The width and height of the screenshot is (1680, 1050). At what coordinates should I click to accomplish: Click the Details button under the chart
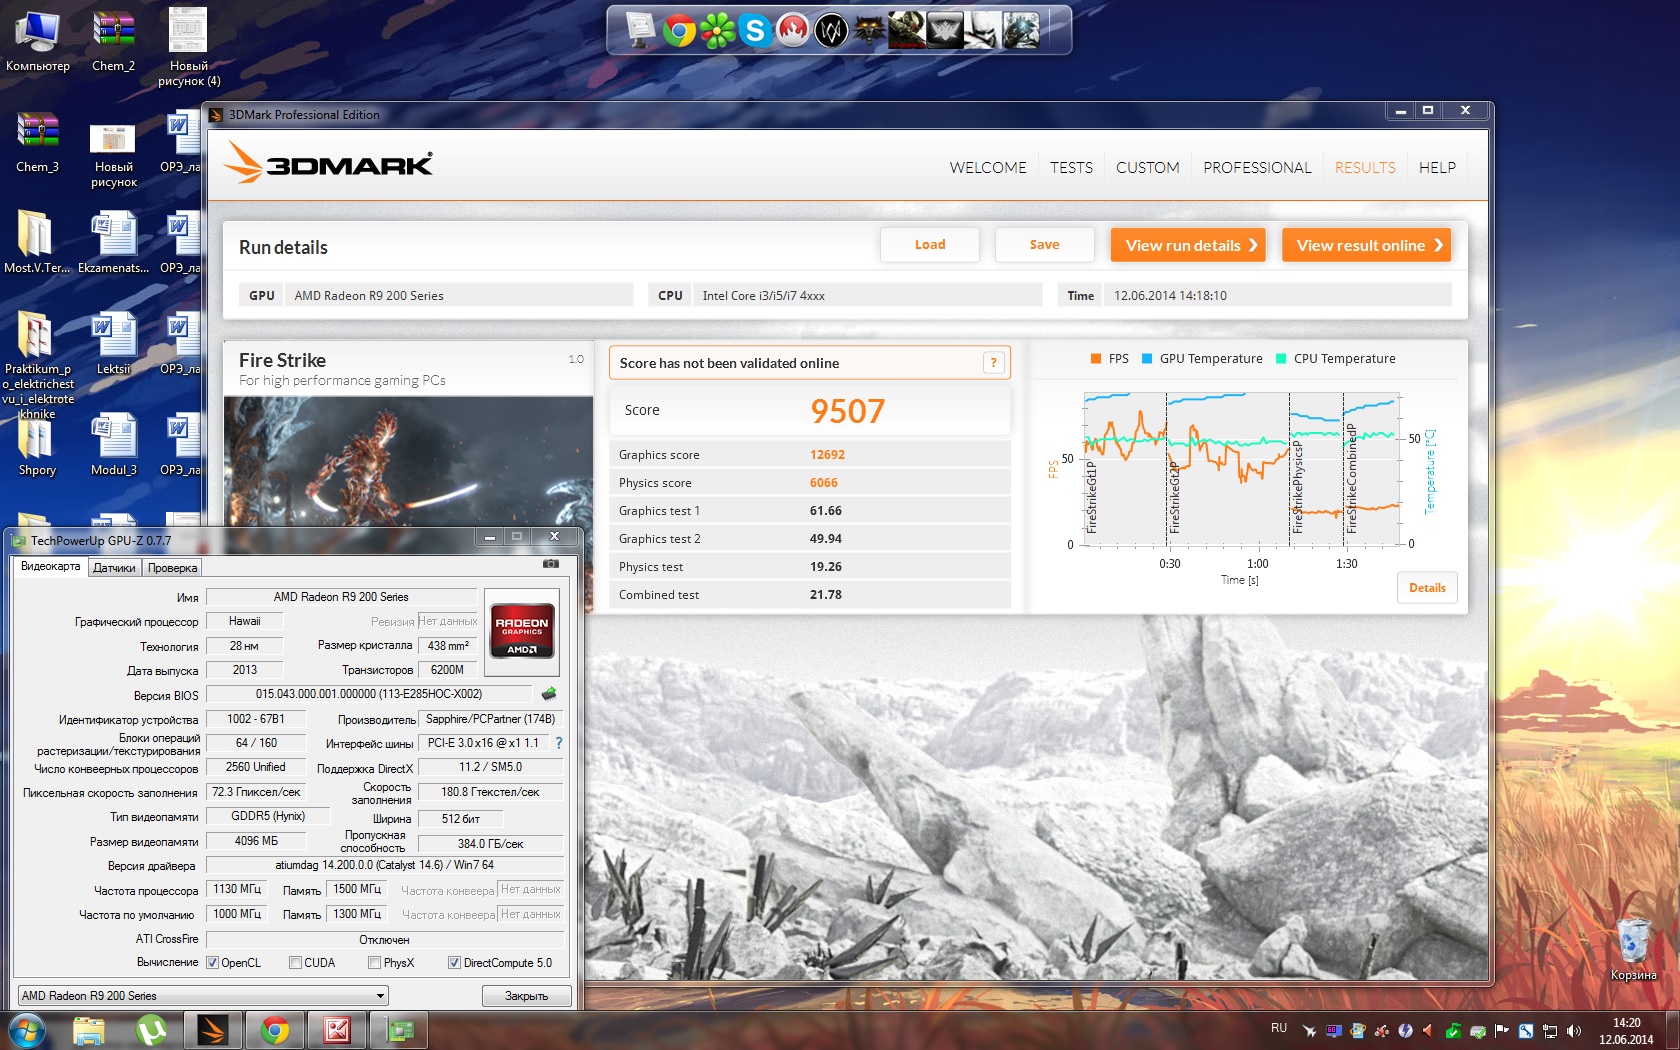pos(1427,588)
